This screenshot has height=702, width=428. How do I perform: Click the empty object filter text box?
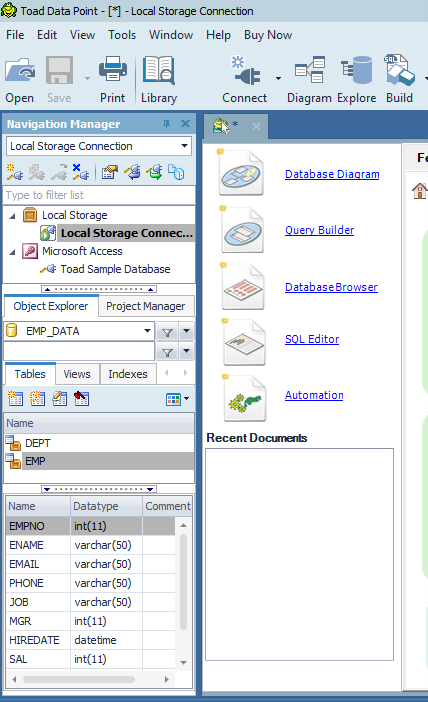(79, 352)
